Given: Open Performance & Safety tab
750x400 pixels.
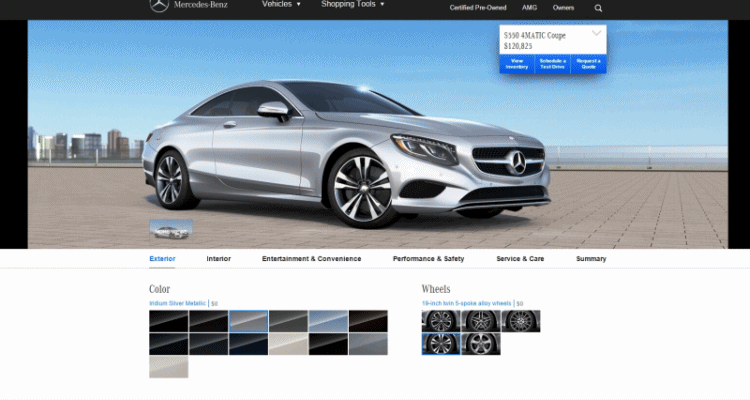Looking at the screenshot, I should 429,259.
